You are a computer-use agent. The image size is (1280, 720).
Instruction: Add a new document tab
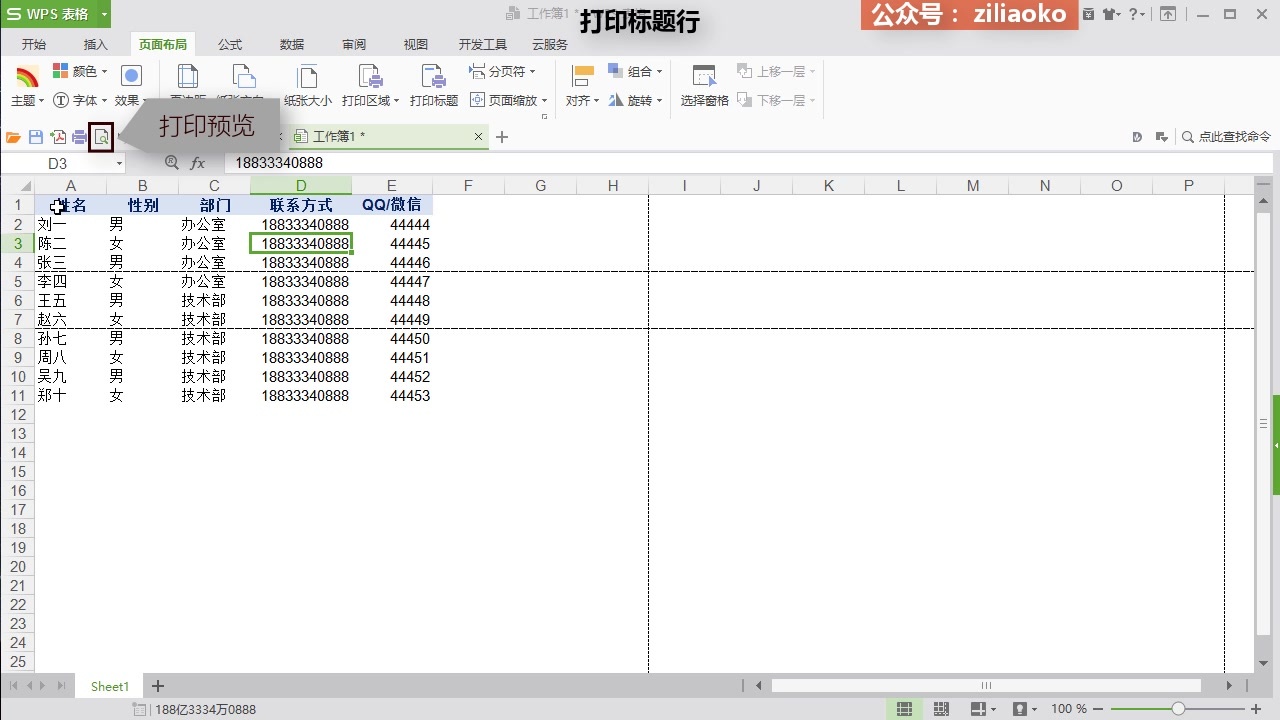point(502,137)
